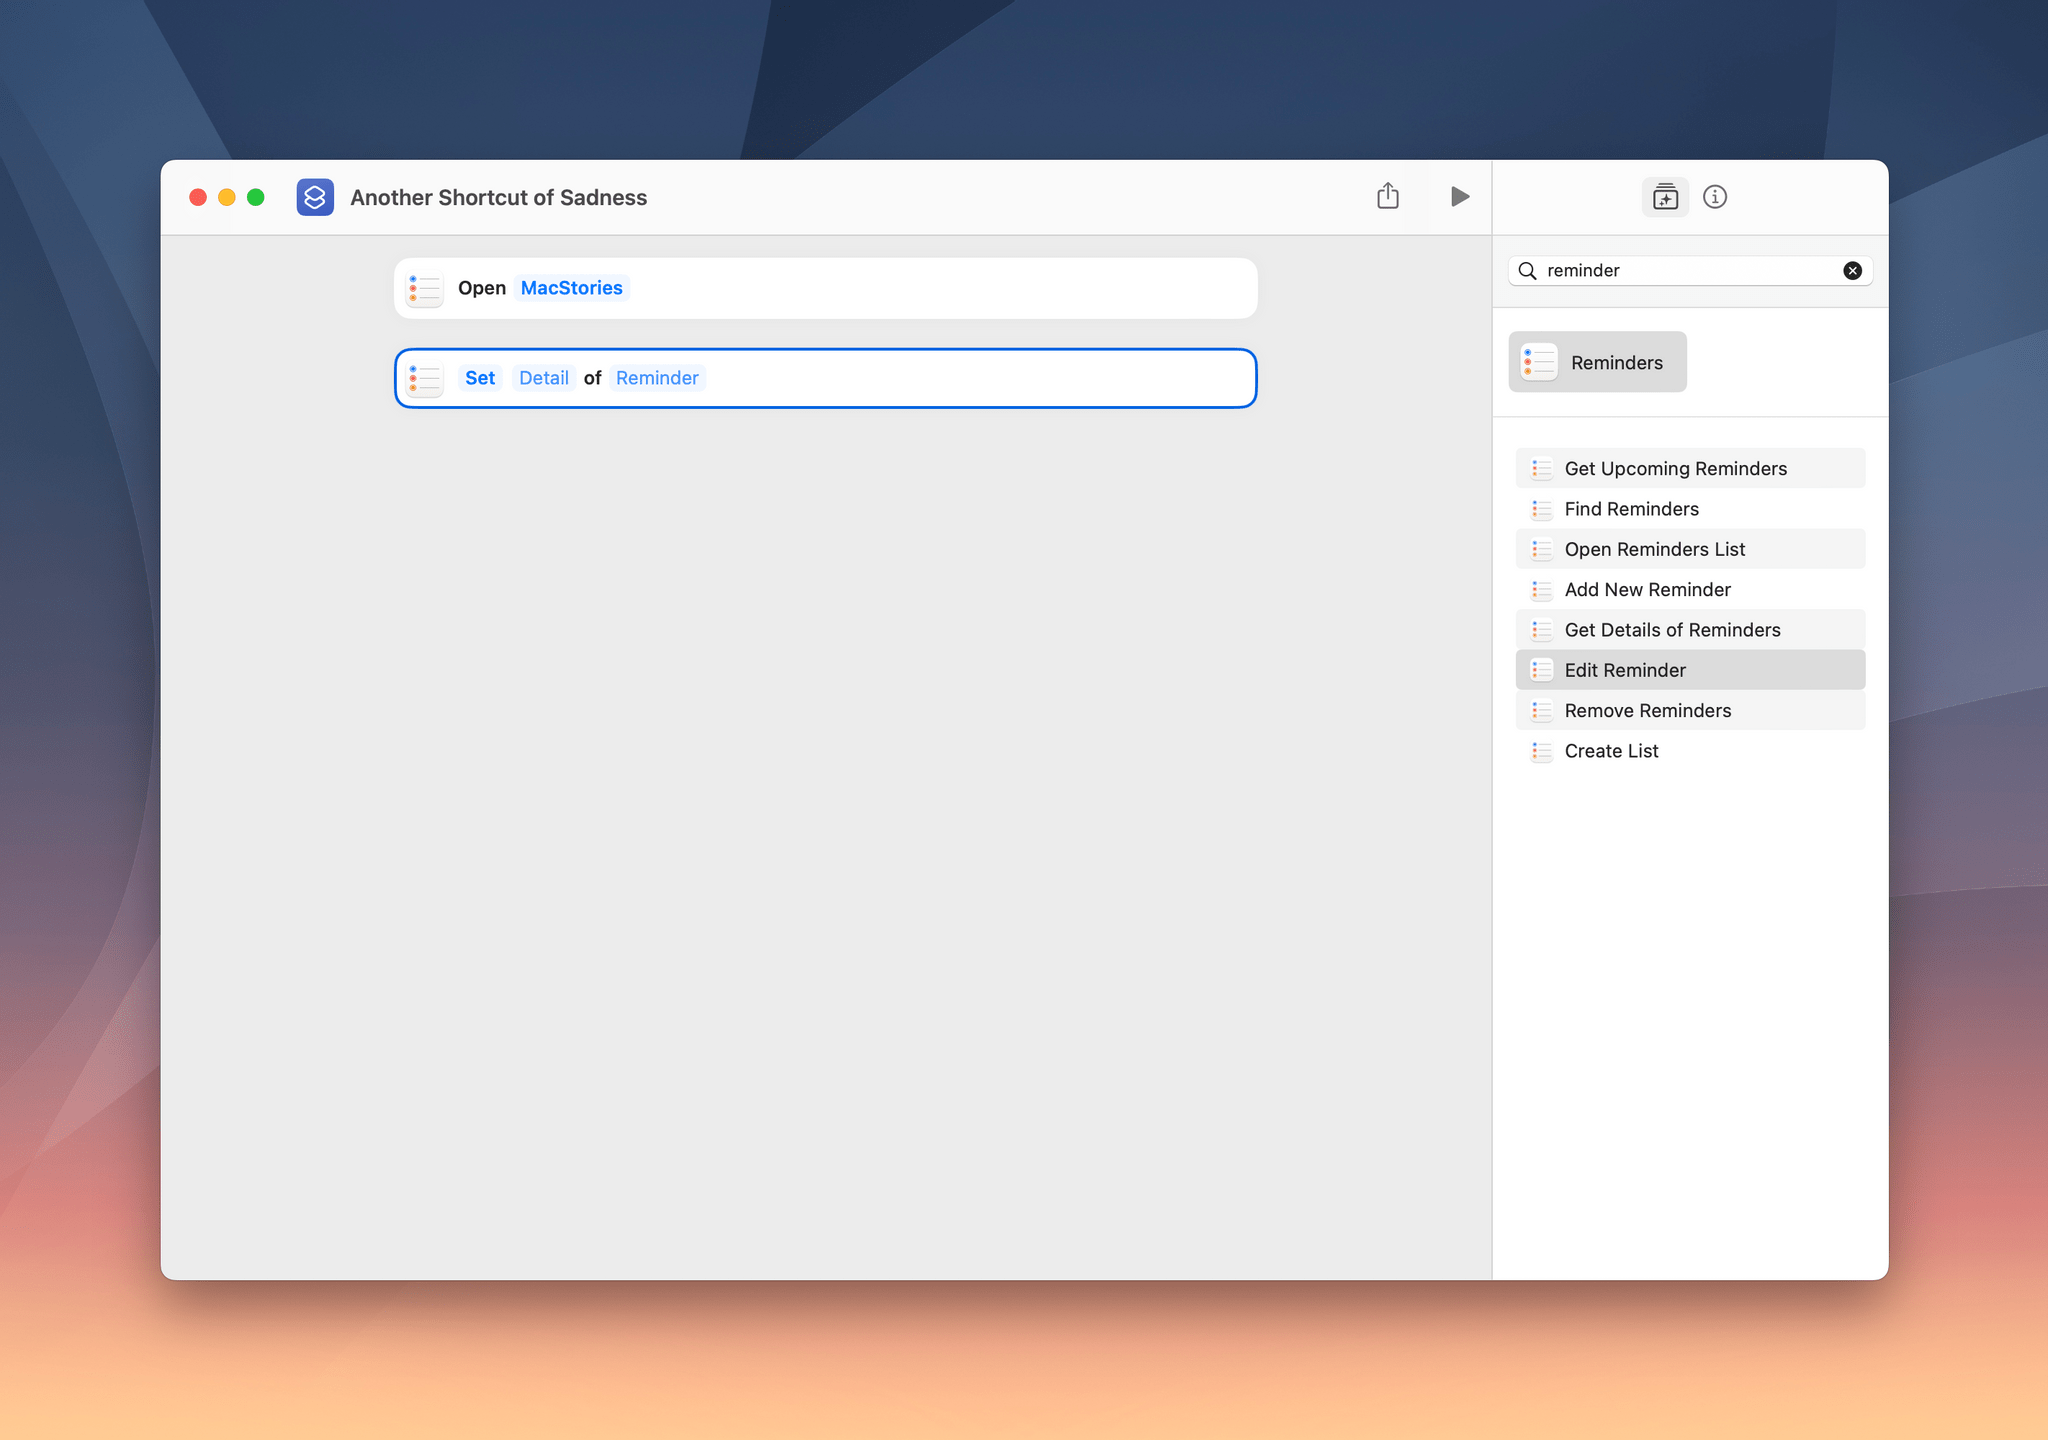
Task: Pick the Reminder variable parameter
Action: click(x=657, y=378)
